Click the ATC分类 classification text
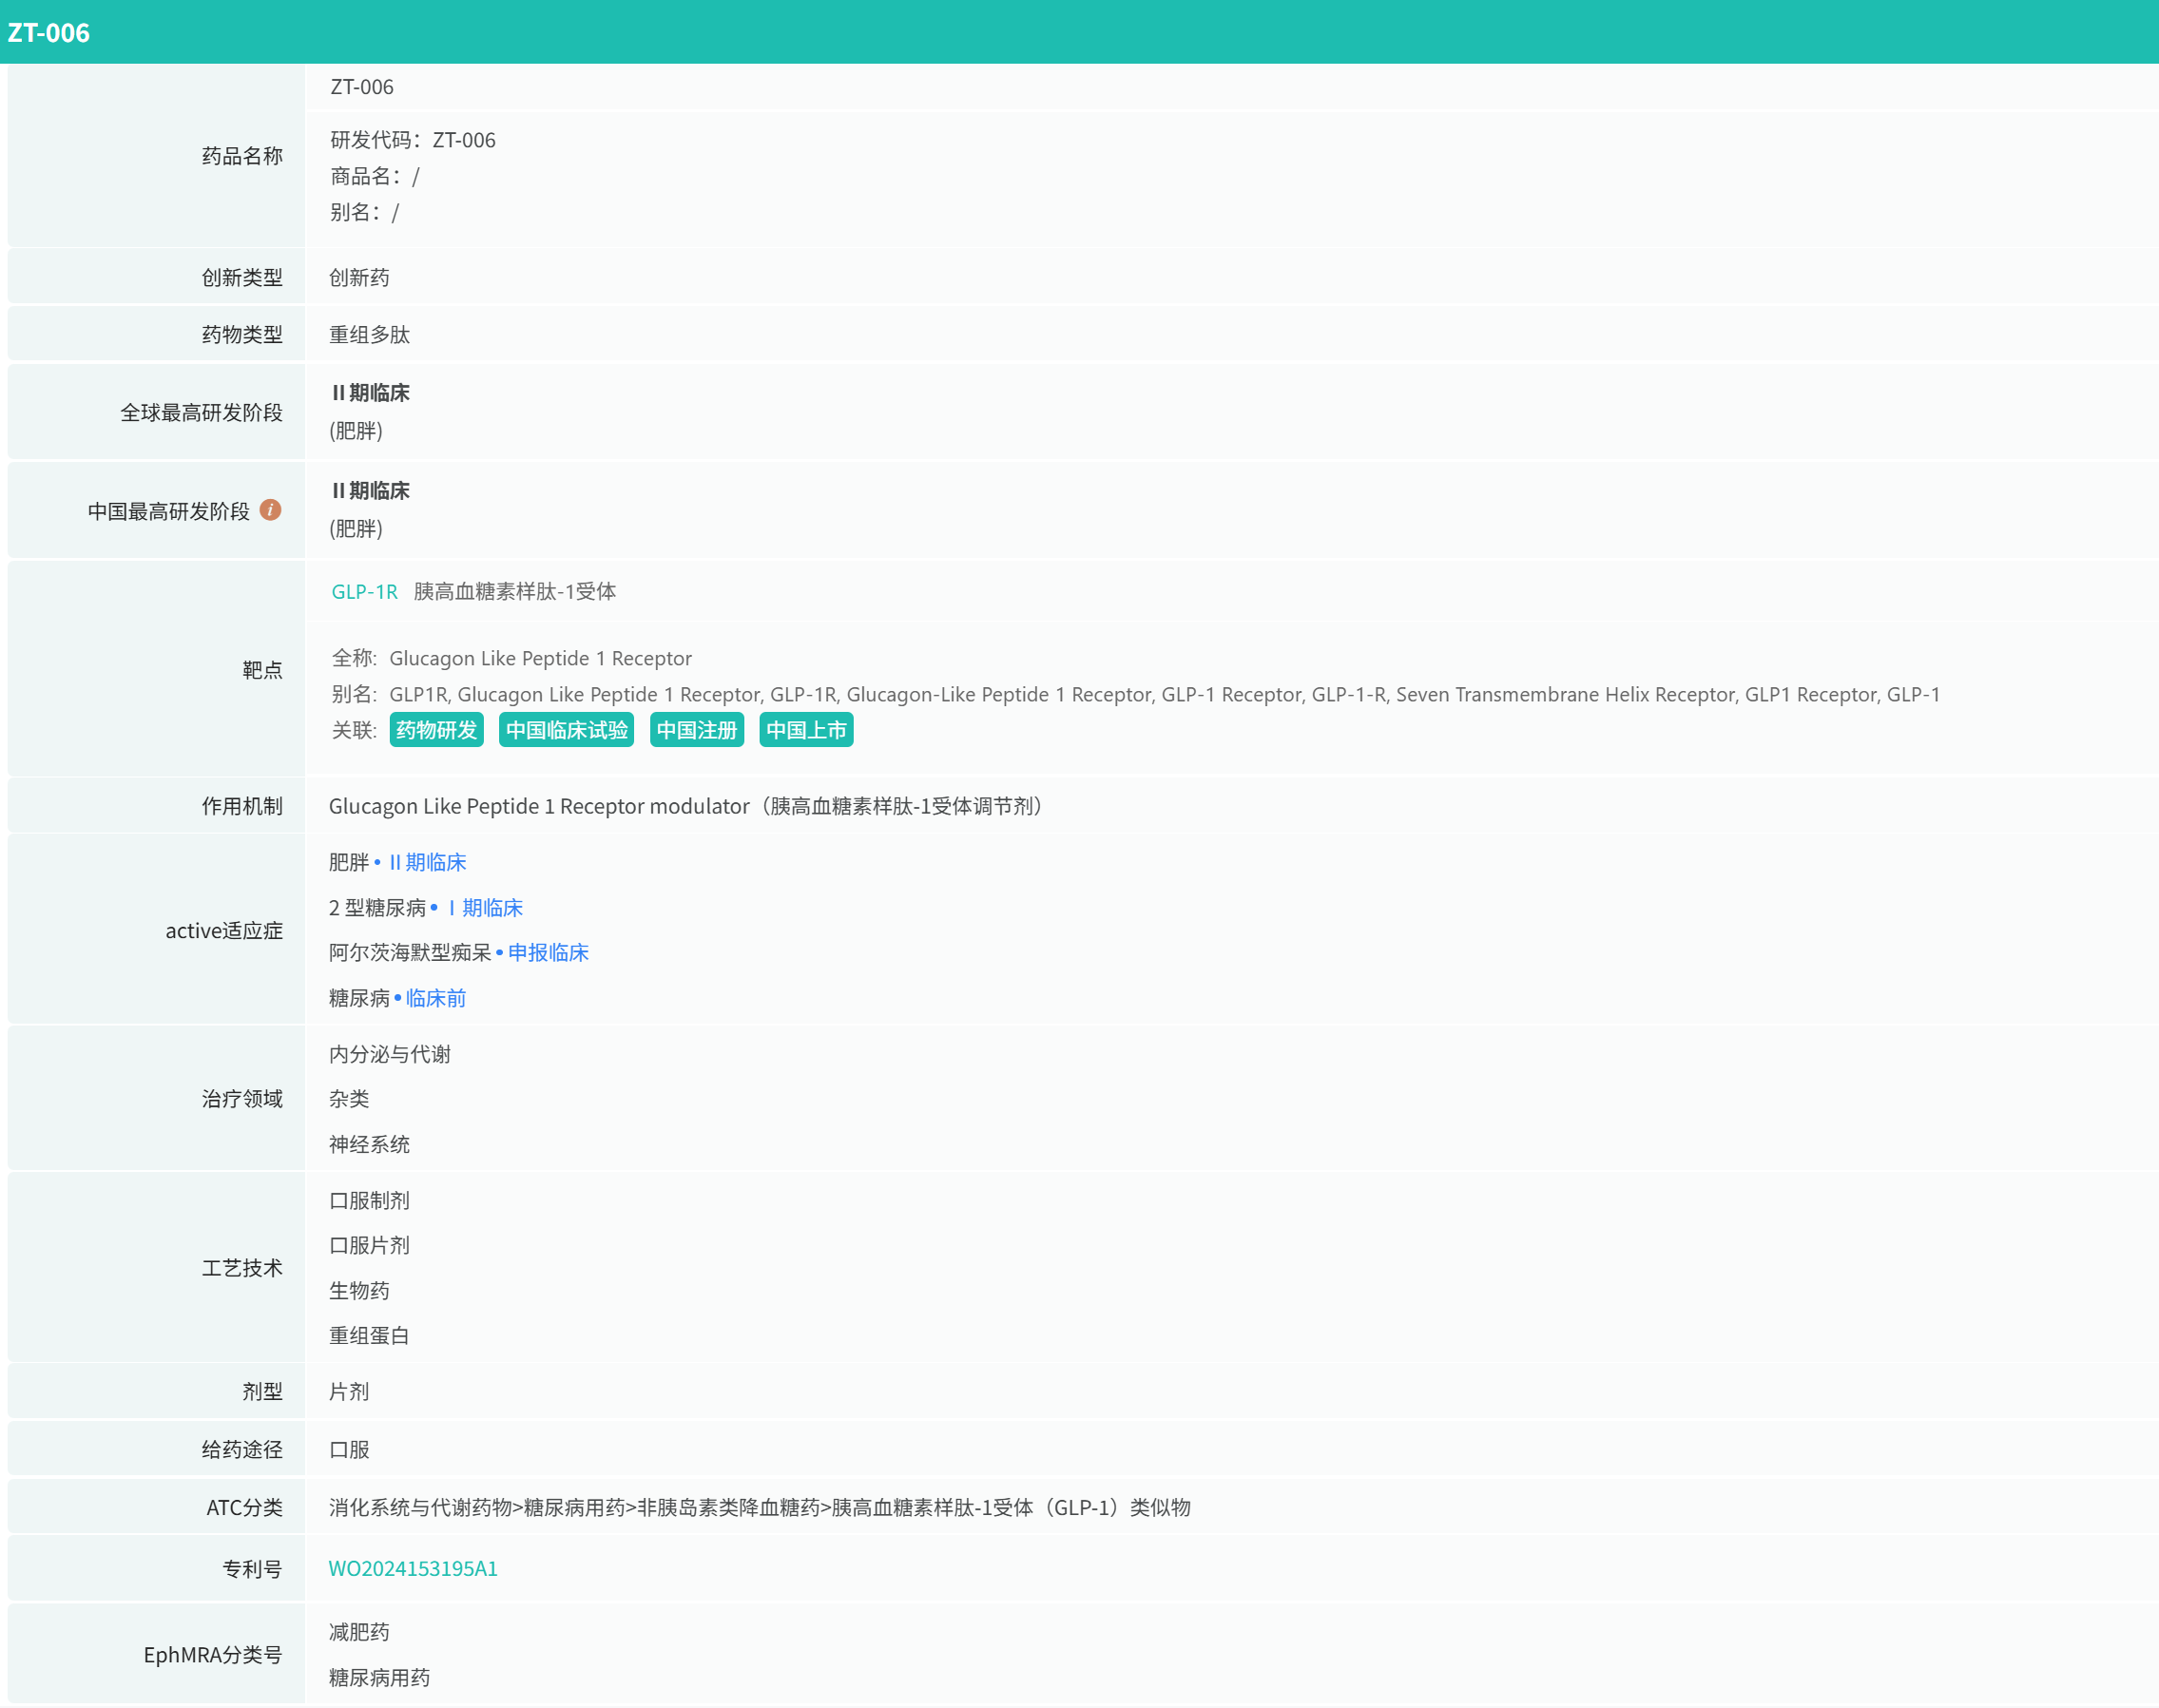Image resolution: width=2159 pixels, height=1708 pixels. (x=759, y=1507)
